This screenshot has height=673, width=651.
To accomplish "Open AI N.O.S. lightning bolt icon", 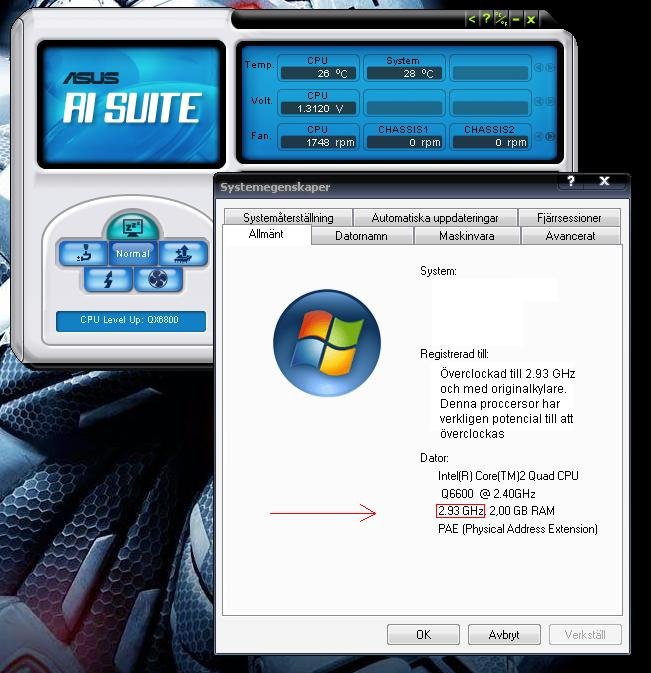I will (x=108, y=279).
